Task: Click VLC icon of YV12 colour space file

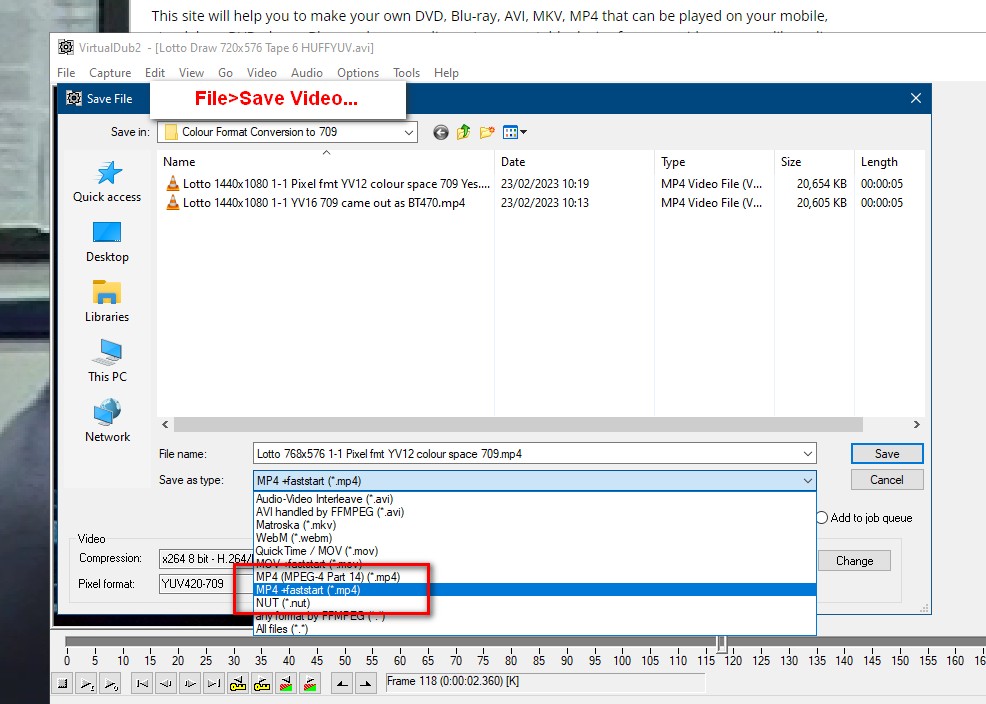Action: (172, 184)
